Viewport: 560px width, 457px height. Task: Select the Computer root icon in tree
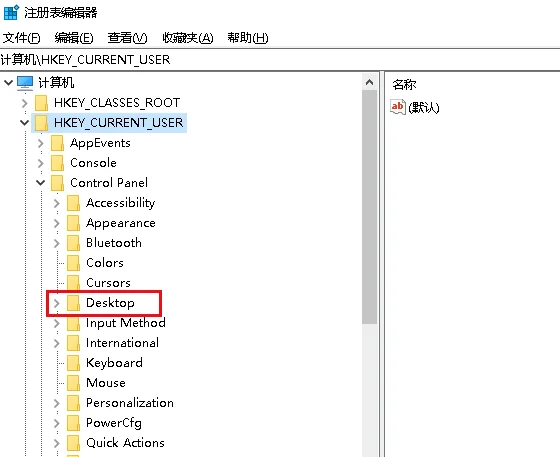[25, 83]
